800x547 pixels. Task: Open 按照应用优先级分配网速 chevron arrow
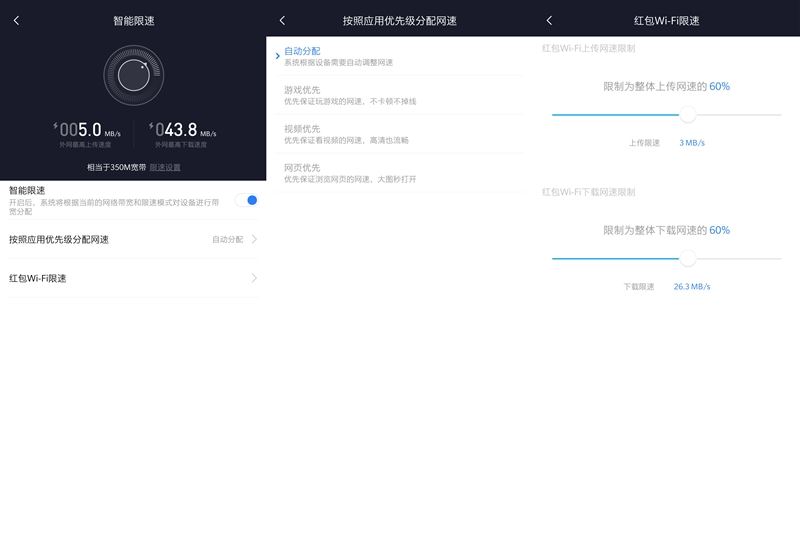254,239
